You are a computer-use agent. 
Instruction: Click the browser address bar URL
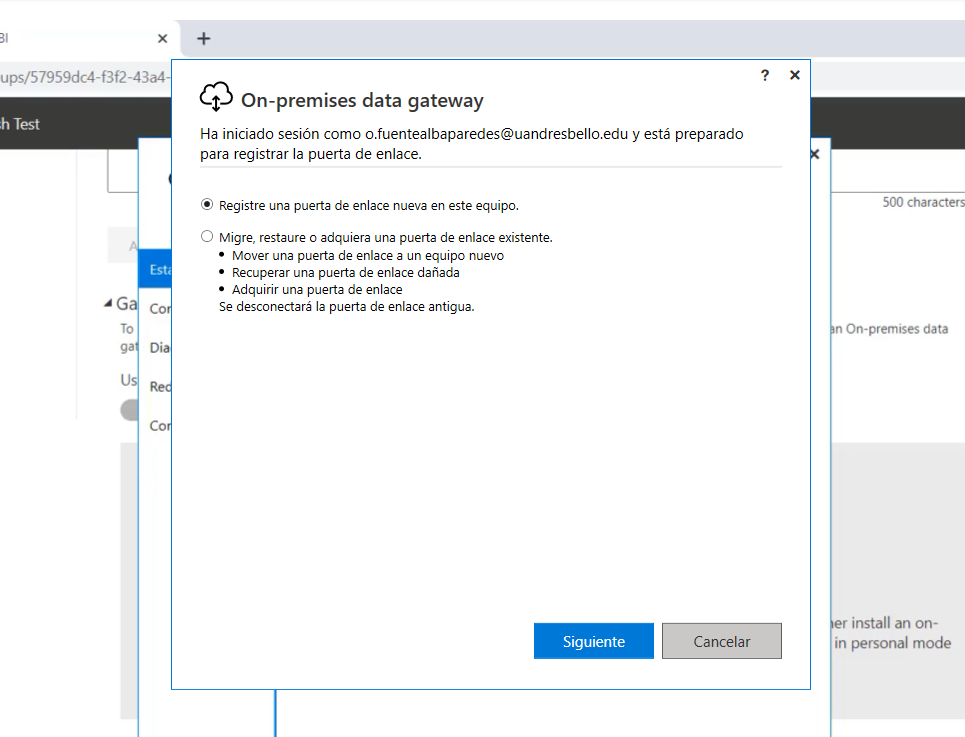pyautogui.click(x=85, y=77)
